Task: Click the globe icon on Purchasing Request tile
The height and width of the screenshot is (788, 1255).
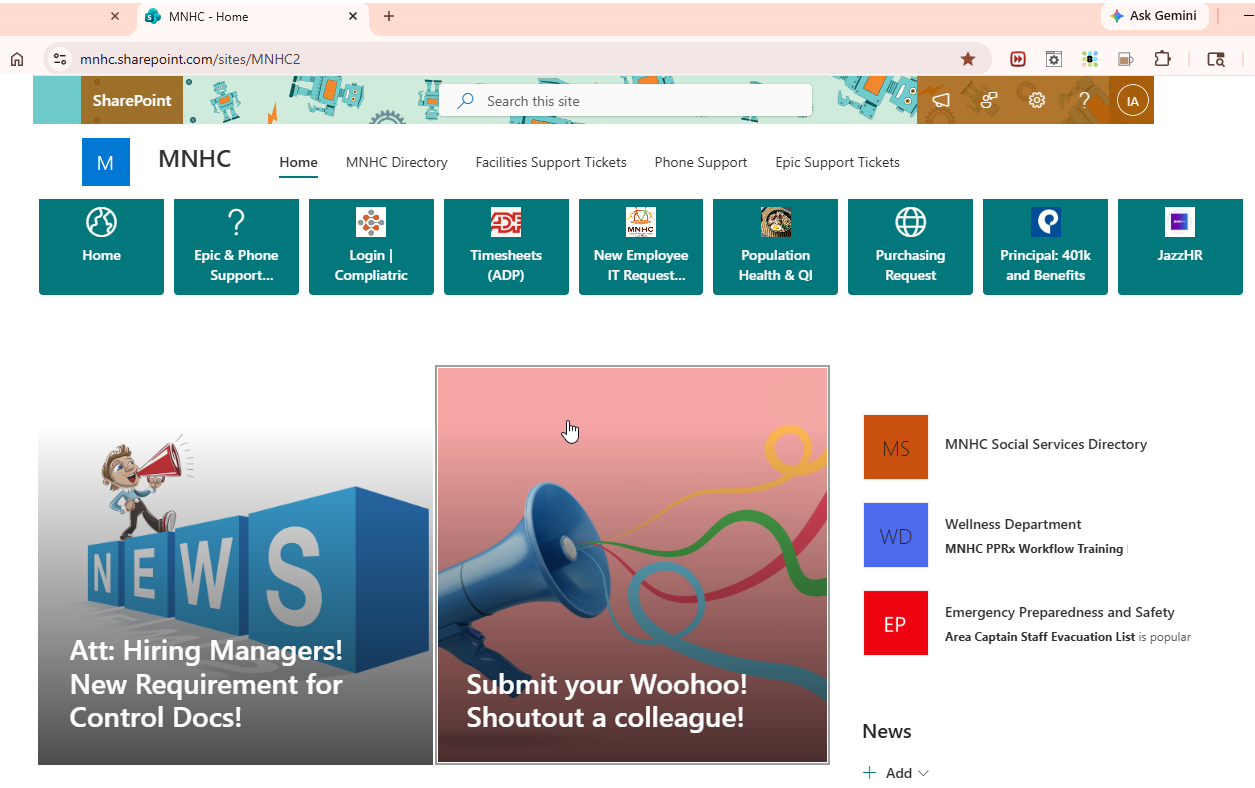Action: tap(911, 222)
